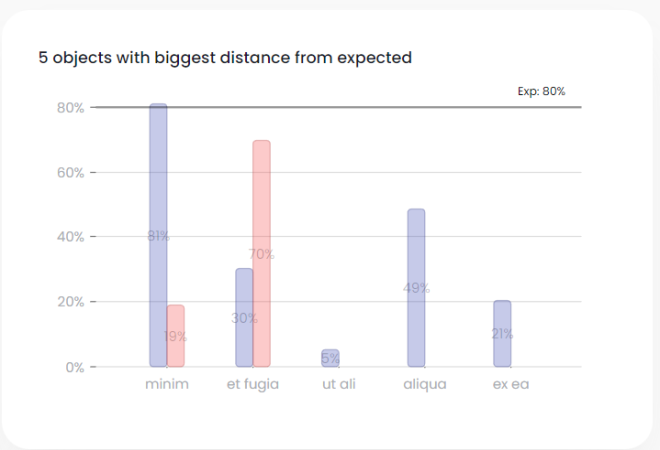Screen dimensions: 660x450
Task: Select the 40% y-axis tick label
Action: [70, 237]
